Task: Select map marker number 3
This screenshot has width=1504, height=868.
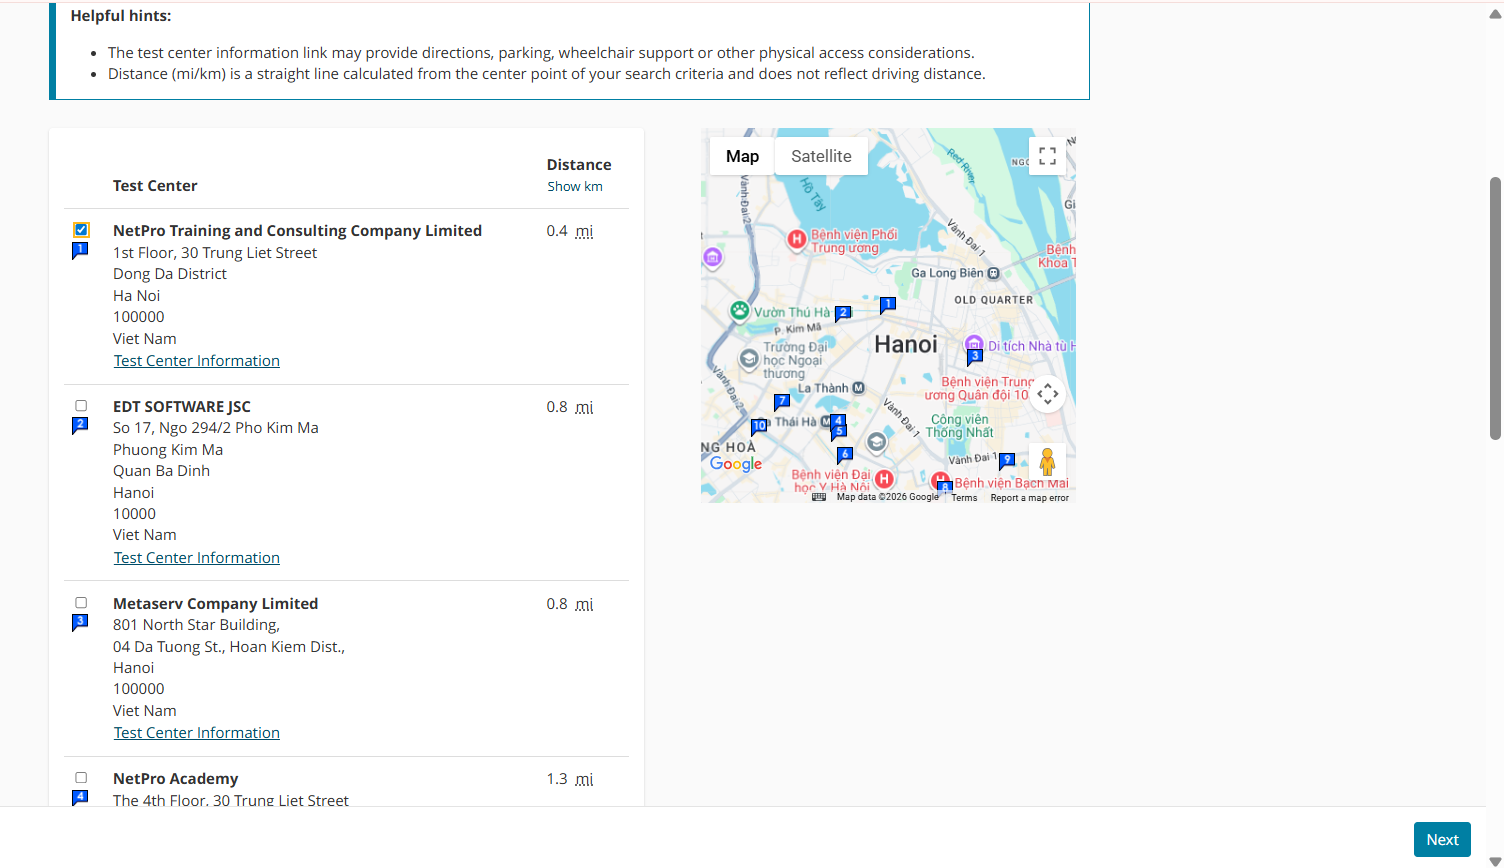Action: [x=974, y=356]
